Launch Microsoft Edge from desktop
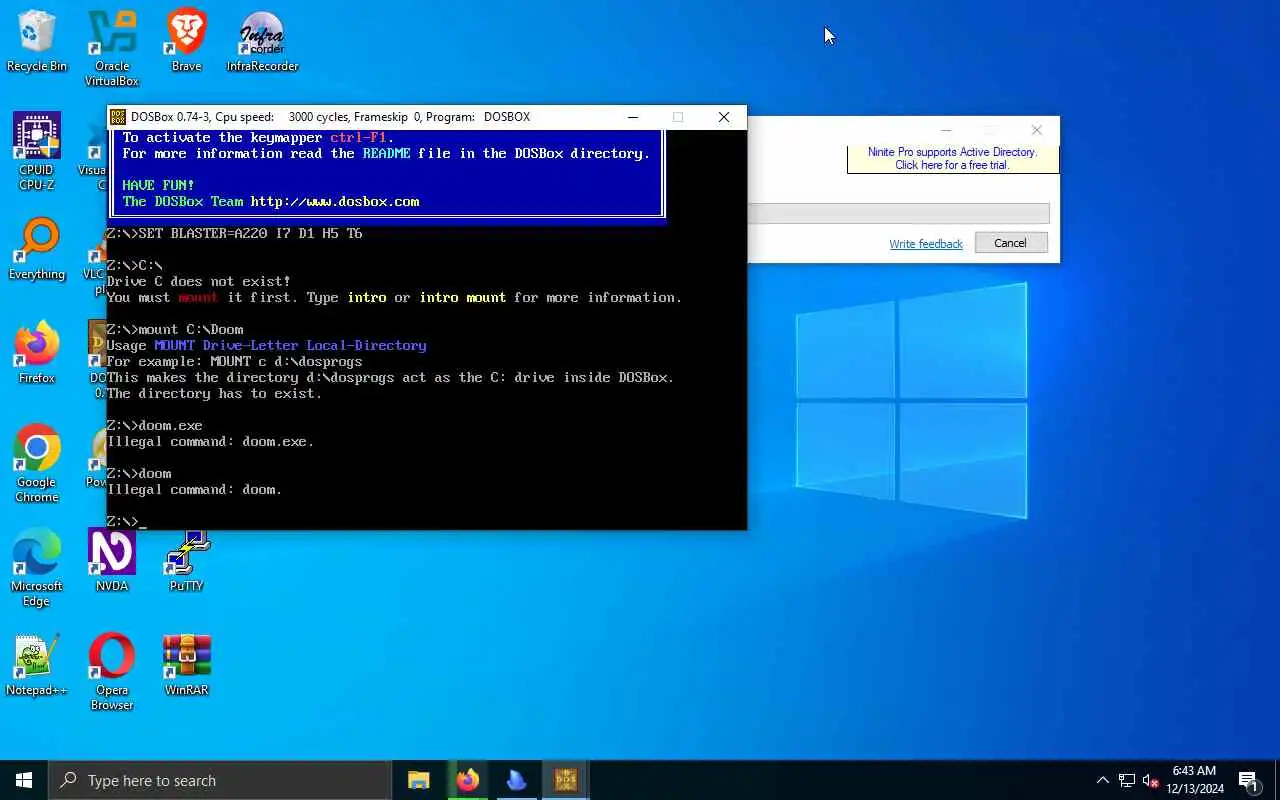Screen dimensions: 1280x800 point(37,568)
